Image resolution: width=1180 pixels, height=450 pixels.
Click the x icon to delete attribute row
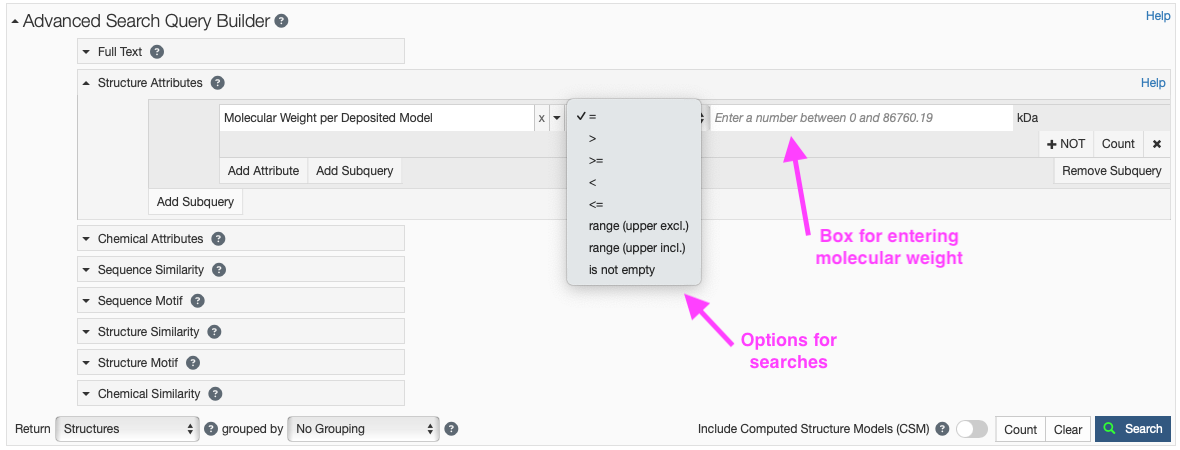click(1157, 144)
